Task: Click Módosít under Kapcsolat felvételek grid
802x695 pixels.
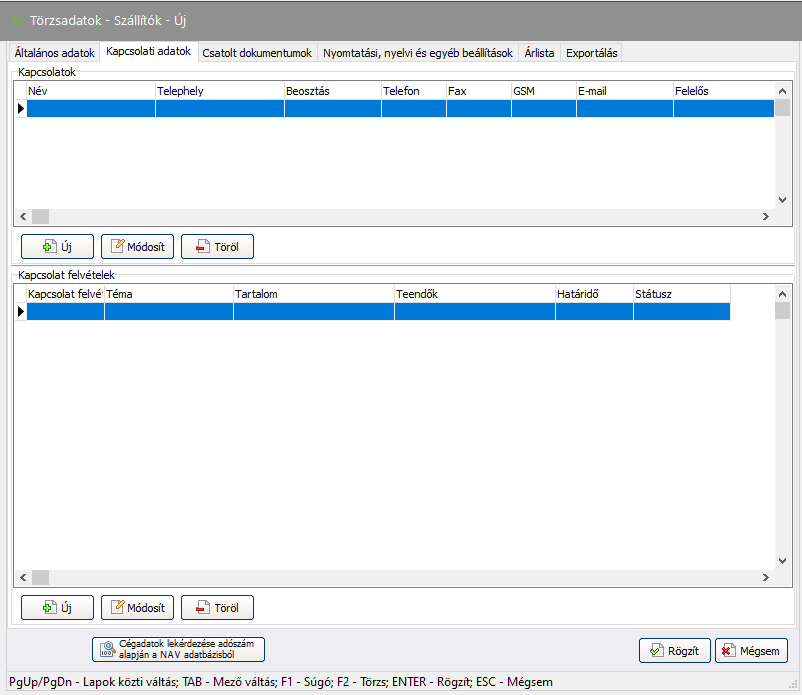Action: pos(137,607)
